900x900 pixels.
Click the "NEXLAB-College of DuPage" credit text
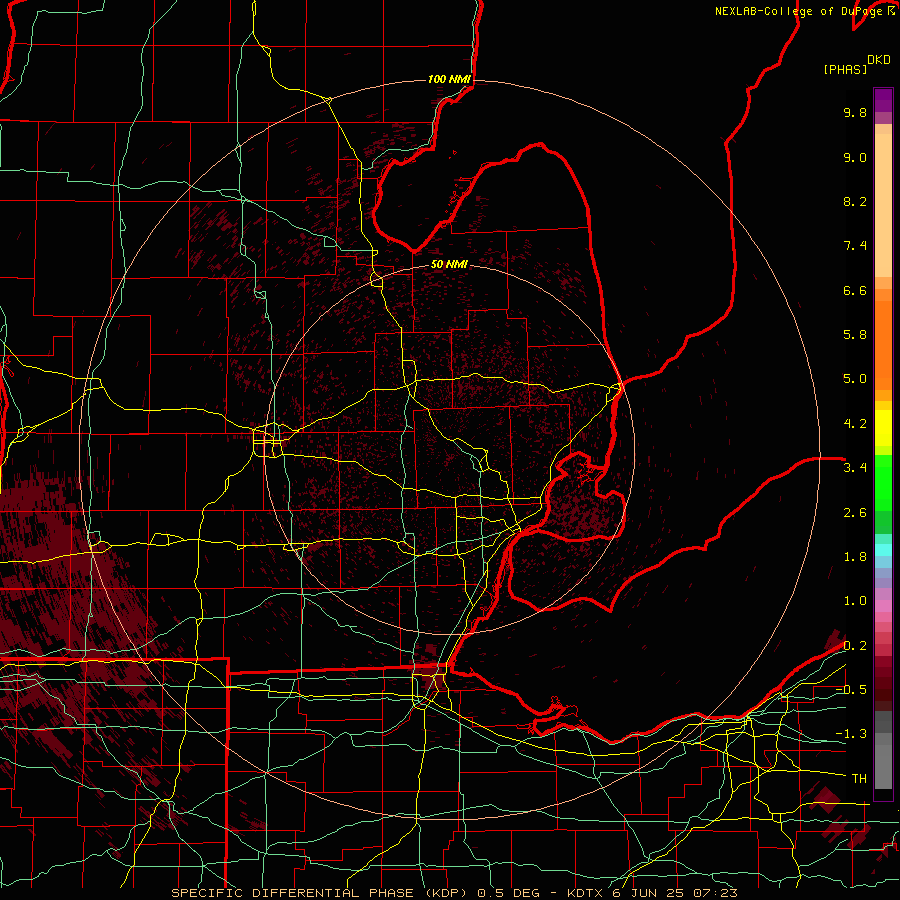pyautogui.click(x=800, y=11)
